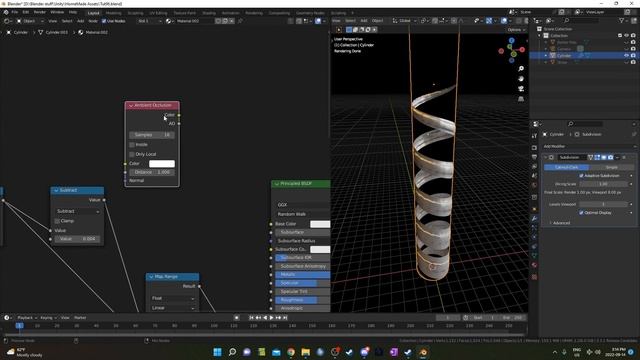The height and width of the screenshot is (360, 640).
Task: Adjust the Roughness slider in Principled BSDF
Action: 302,300
